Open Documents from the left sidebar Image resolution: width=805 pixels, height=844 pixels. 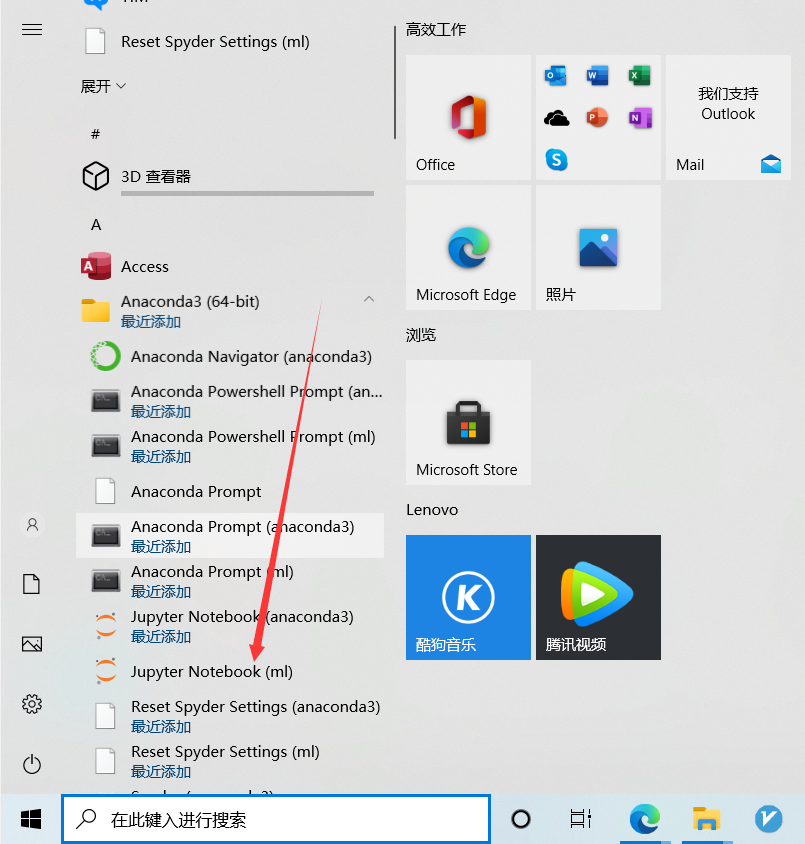(32, 584)
